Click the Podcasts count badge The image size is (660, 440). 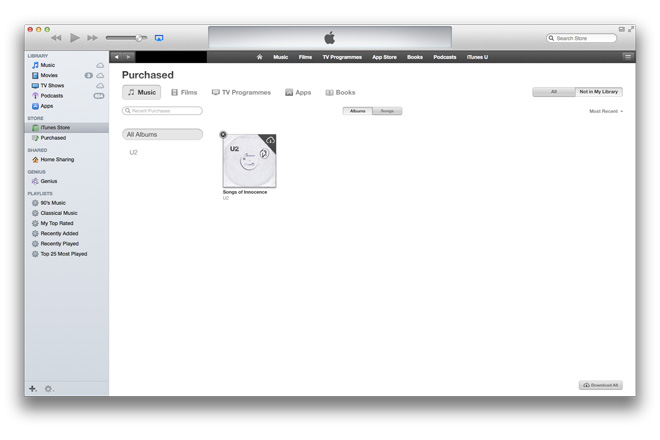click(x=98, y=96)
